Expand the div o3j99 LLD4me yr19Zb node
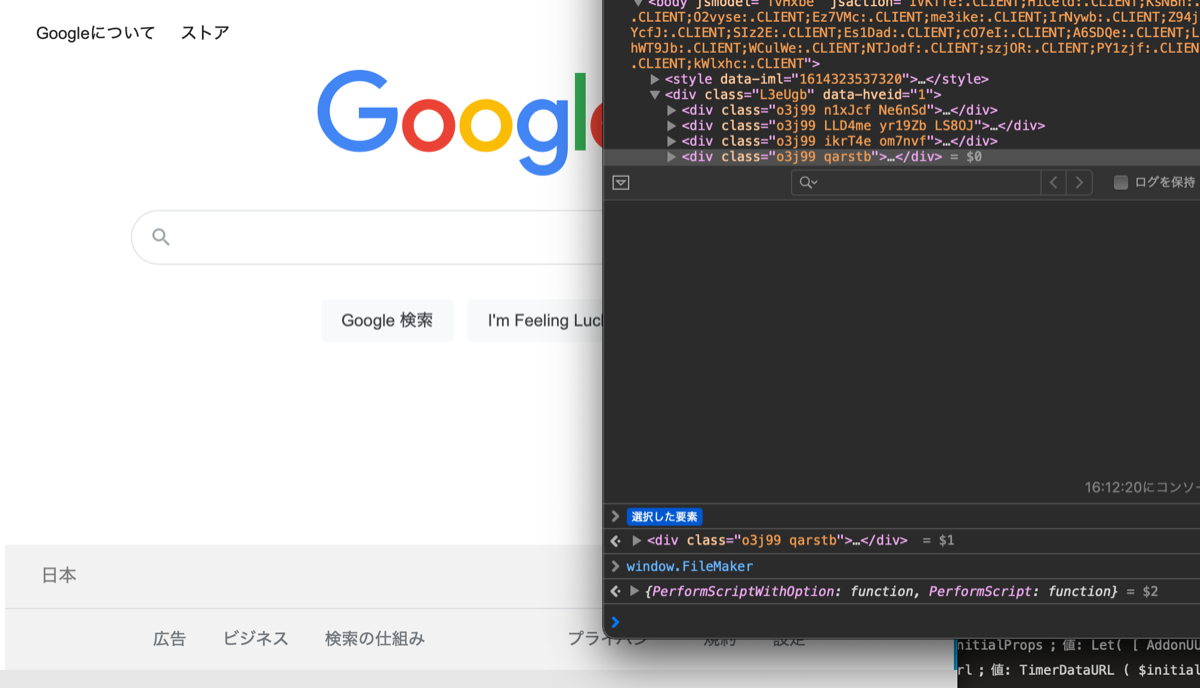Screen dimensions: 1200x688 (672, 126)
